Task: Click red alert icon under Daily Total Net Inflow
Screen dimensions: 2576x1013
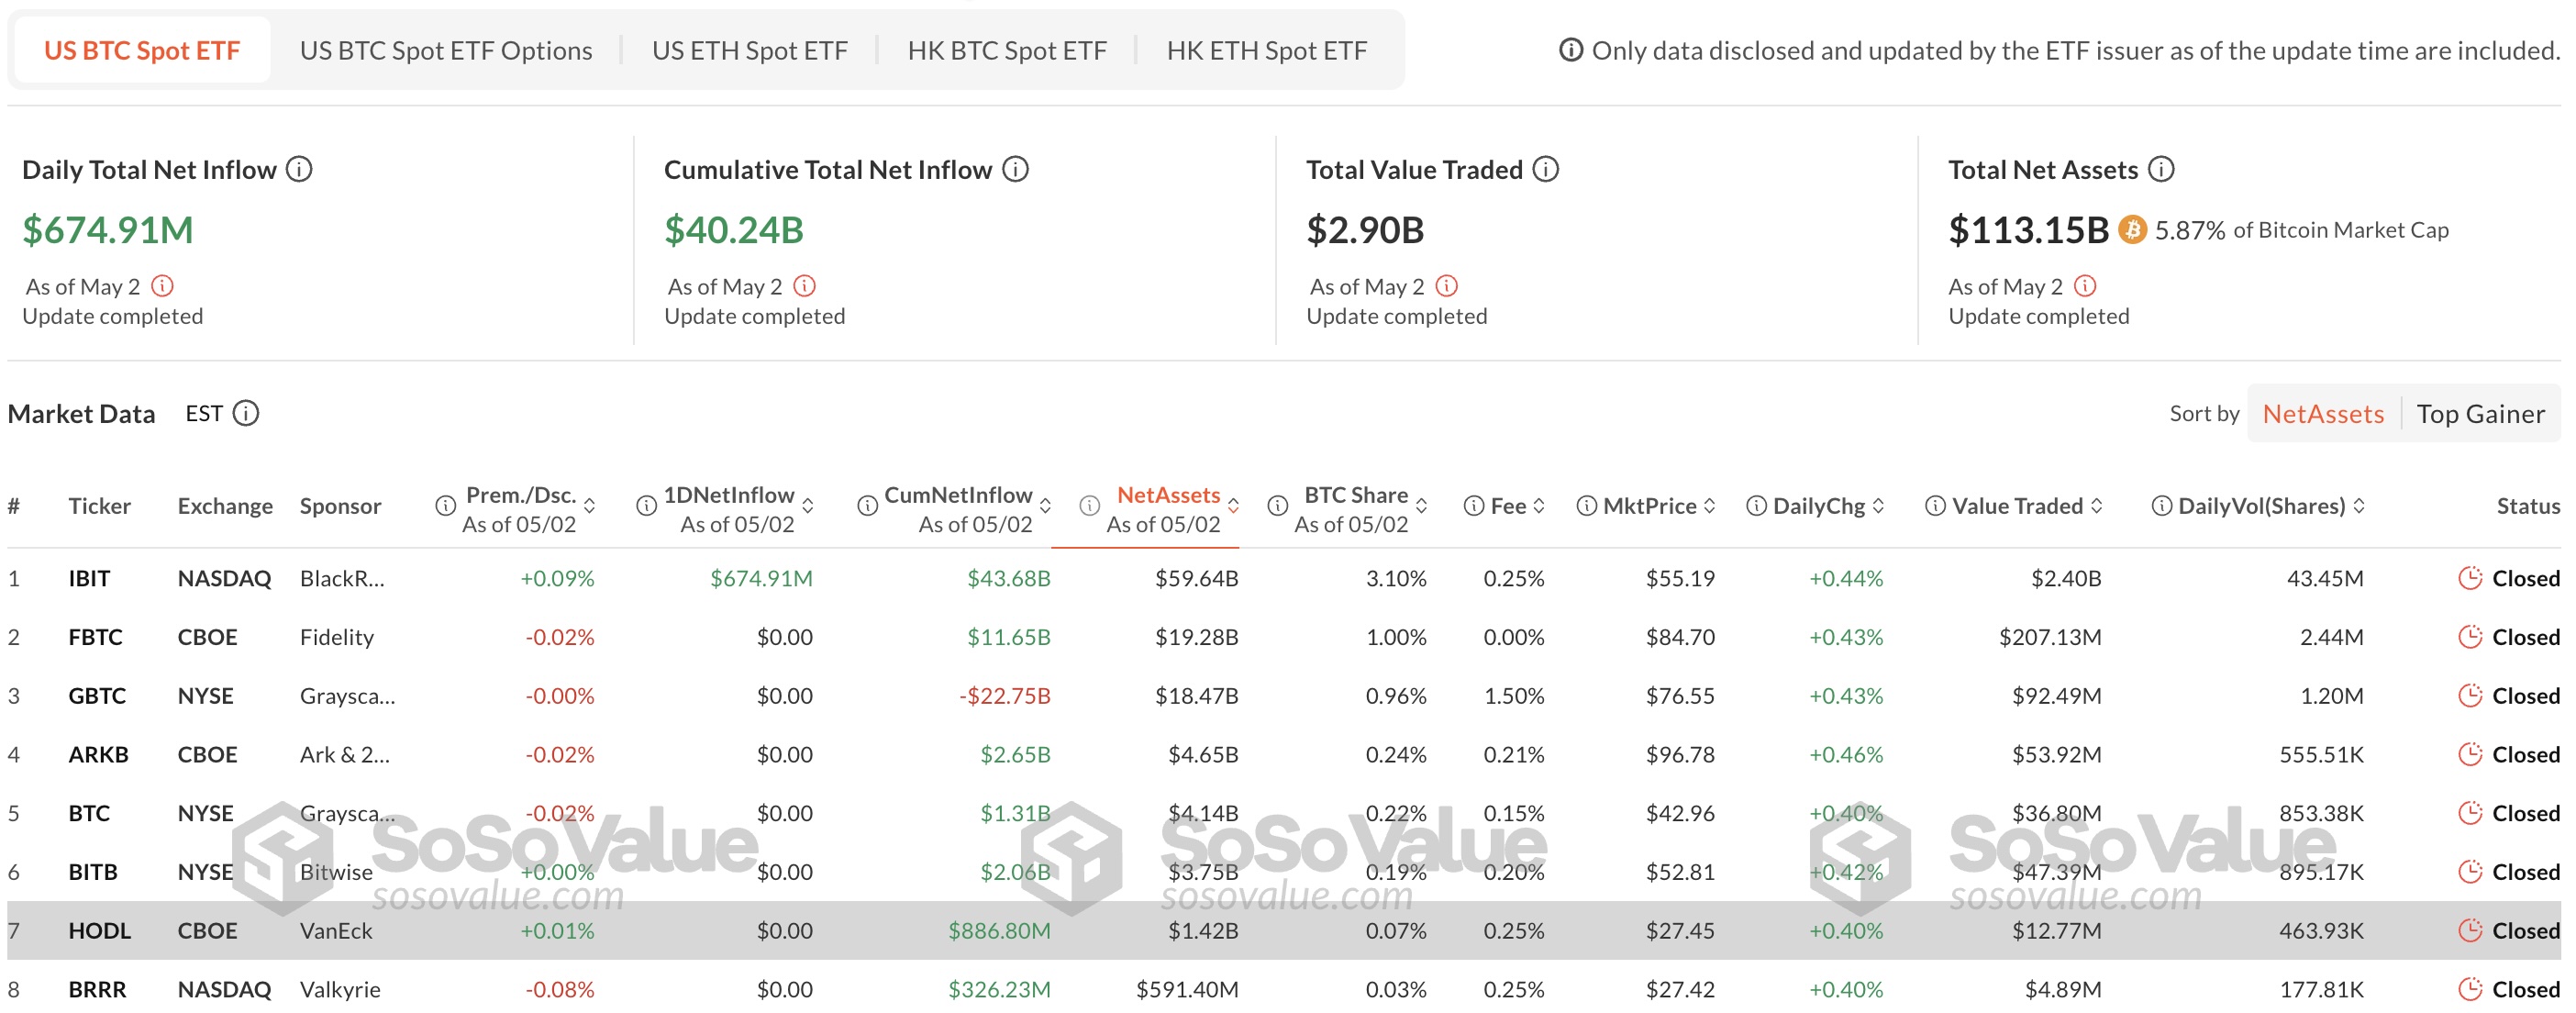Action: [162, 286]
